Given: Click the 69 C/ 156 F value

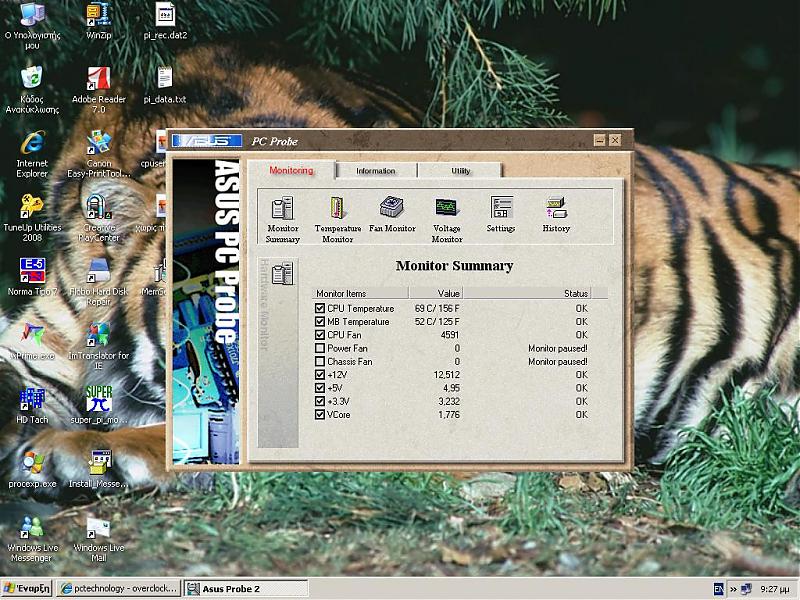Looking at the screenshot, I should (437, 308).
